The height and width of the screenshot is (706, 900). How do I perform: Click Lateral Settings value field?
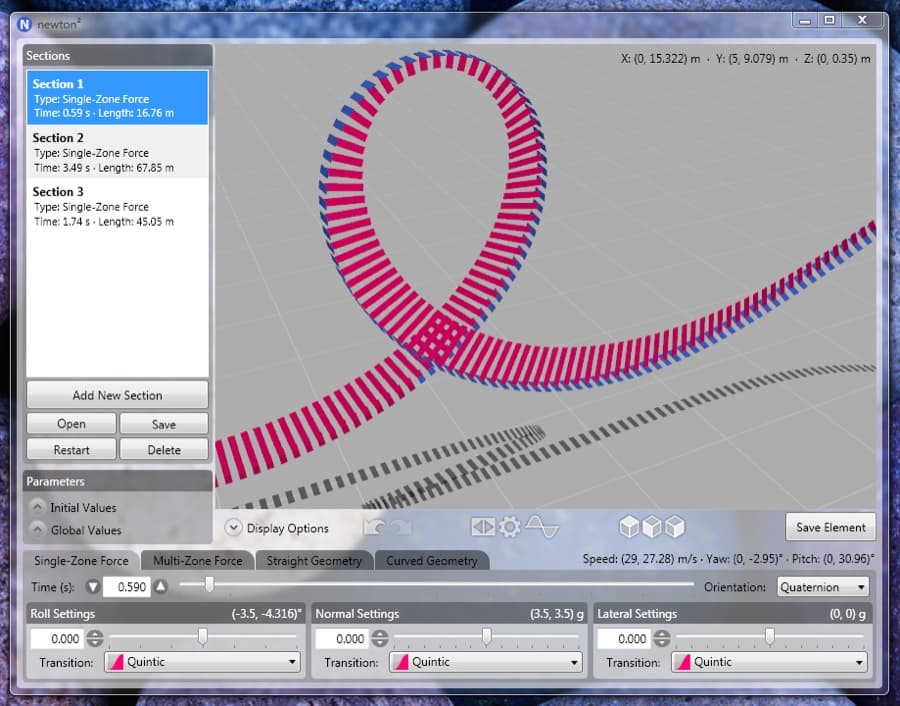pyautogui.click(x=624, y=638)
